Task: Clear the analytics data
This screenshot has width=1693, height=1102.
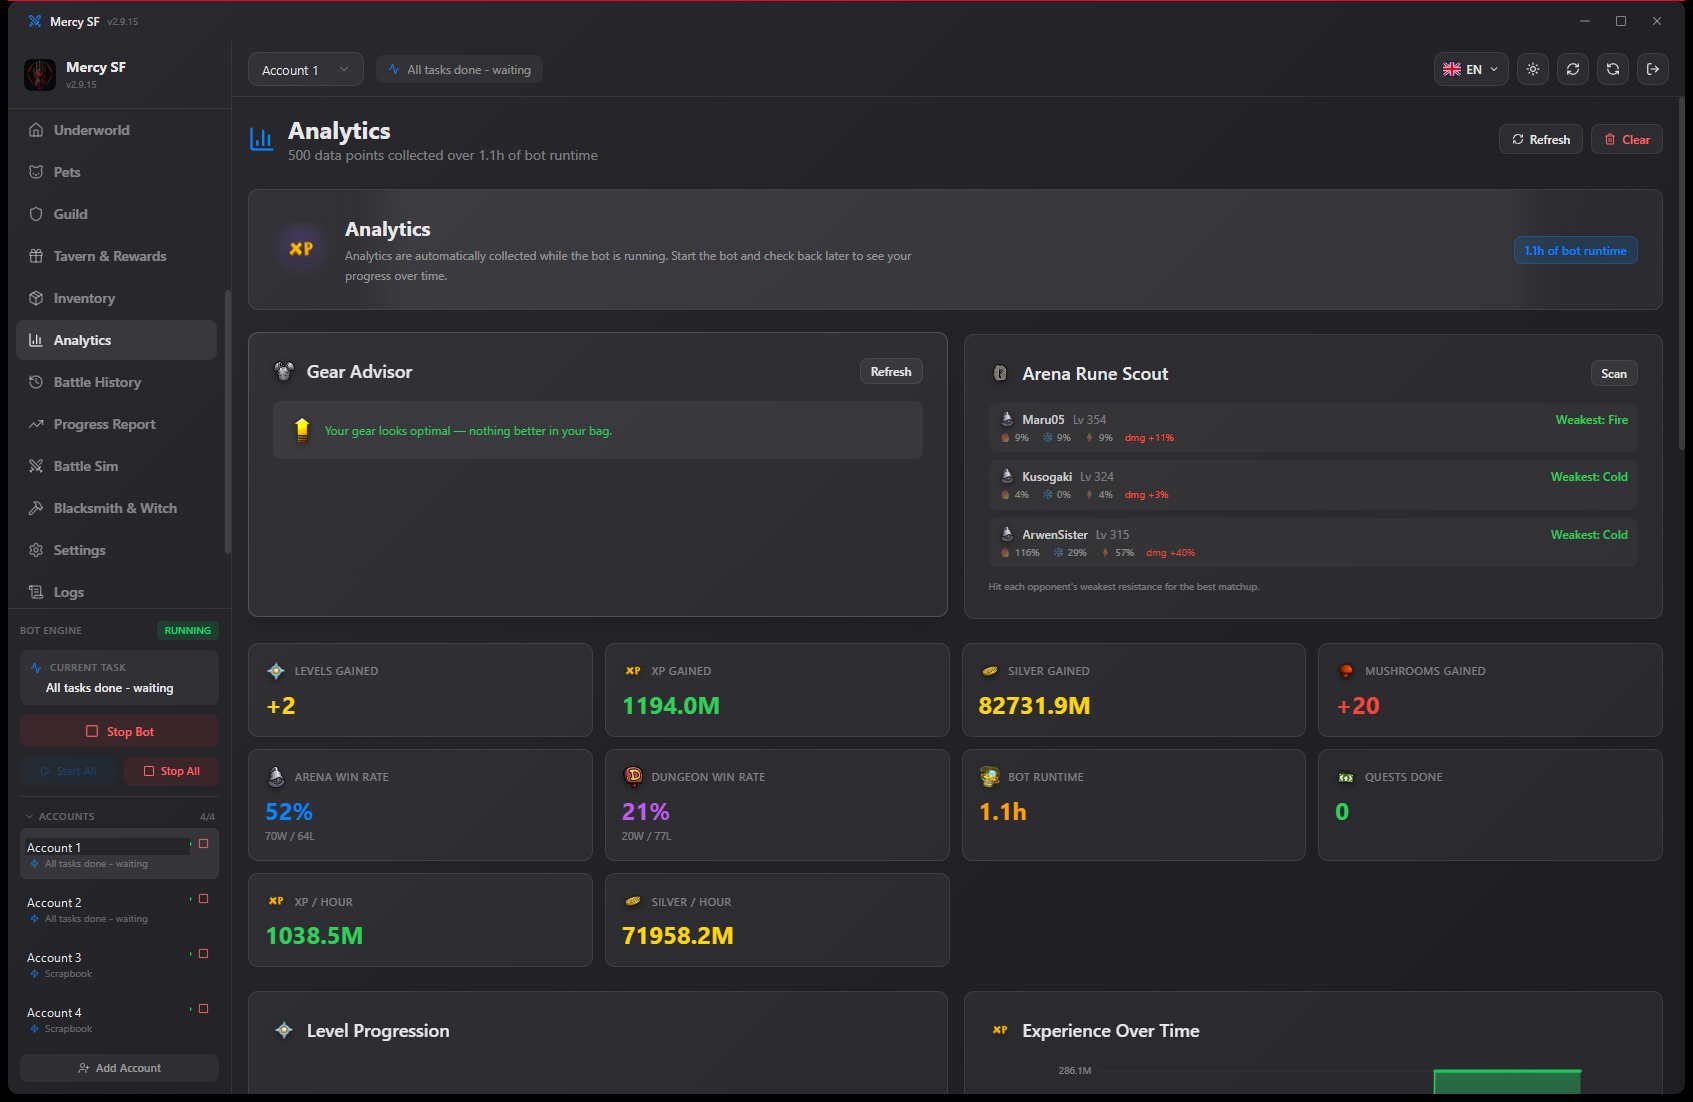Action: click(x=1627, y=139)
